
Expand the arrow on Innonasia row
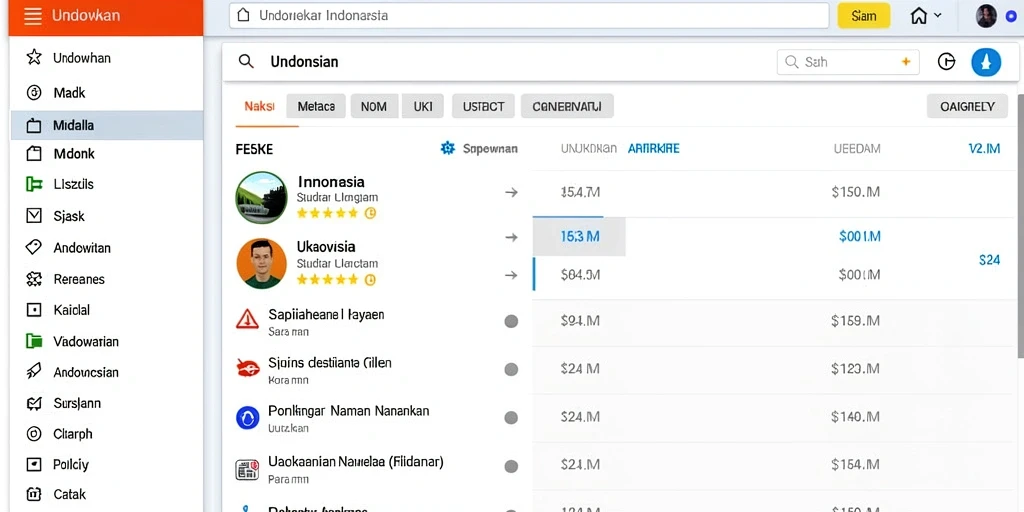[x=511, y=192]
